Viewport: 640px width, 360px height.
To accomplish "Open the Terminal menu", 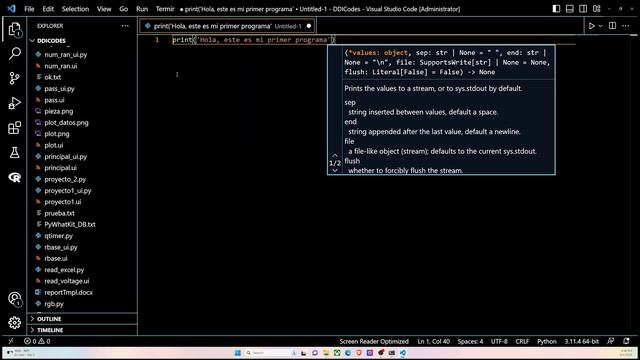I will pos(165,9).
